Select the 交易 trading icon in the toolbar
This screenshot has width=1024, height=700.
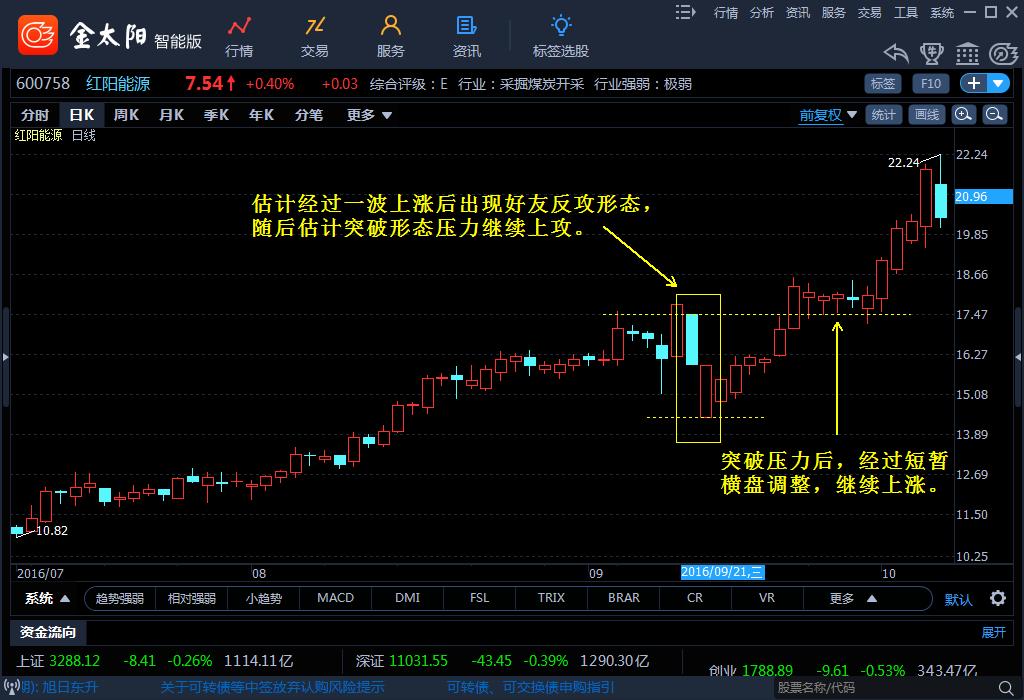tap(315, 35)
